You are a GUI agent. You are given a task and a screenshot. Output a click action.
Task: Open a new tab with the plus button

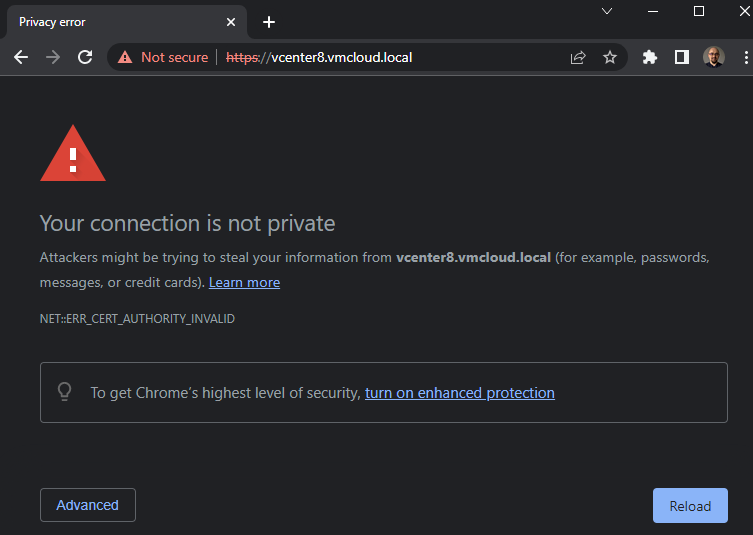point(269,22)
